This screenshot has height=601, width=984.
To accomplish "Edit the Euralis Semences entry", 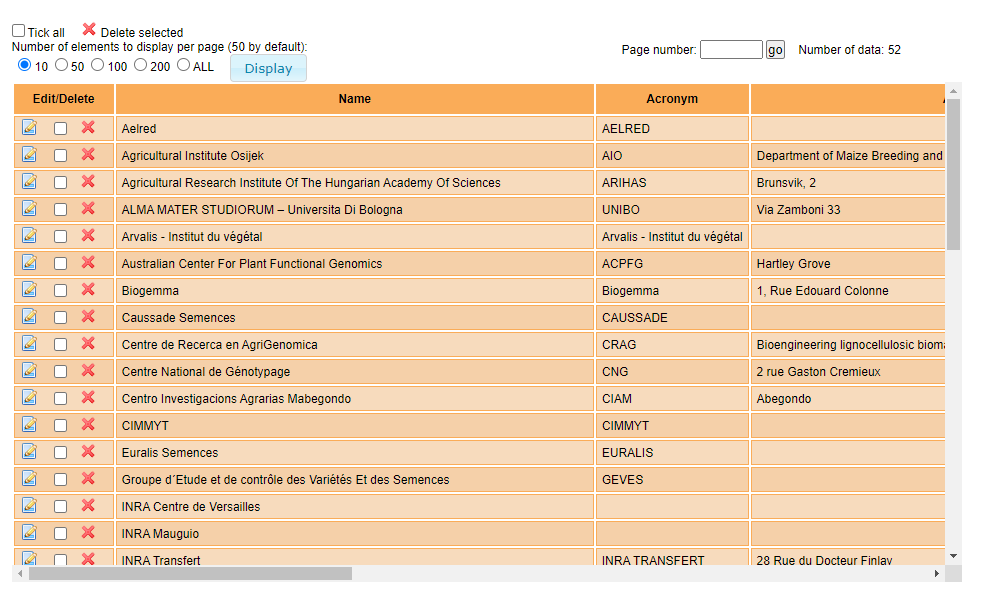I will (29, 451).
